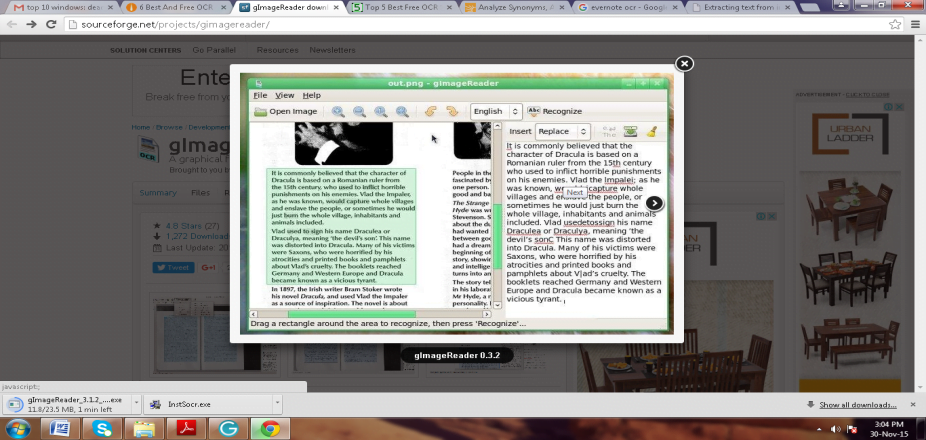Click the browser back arrow

tap(12, 24)
